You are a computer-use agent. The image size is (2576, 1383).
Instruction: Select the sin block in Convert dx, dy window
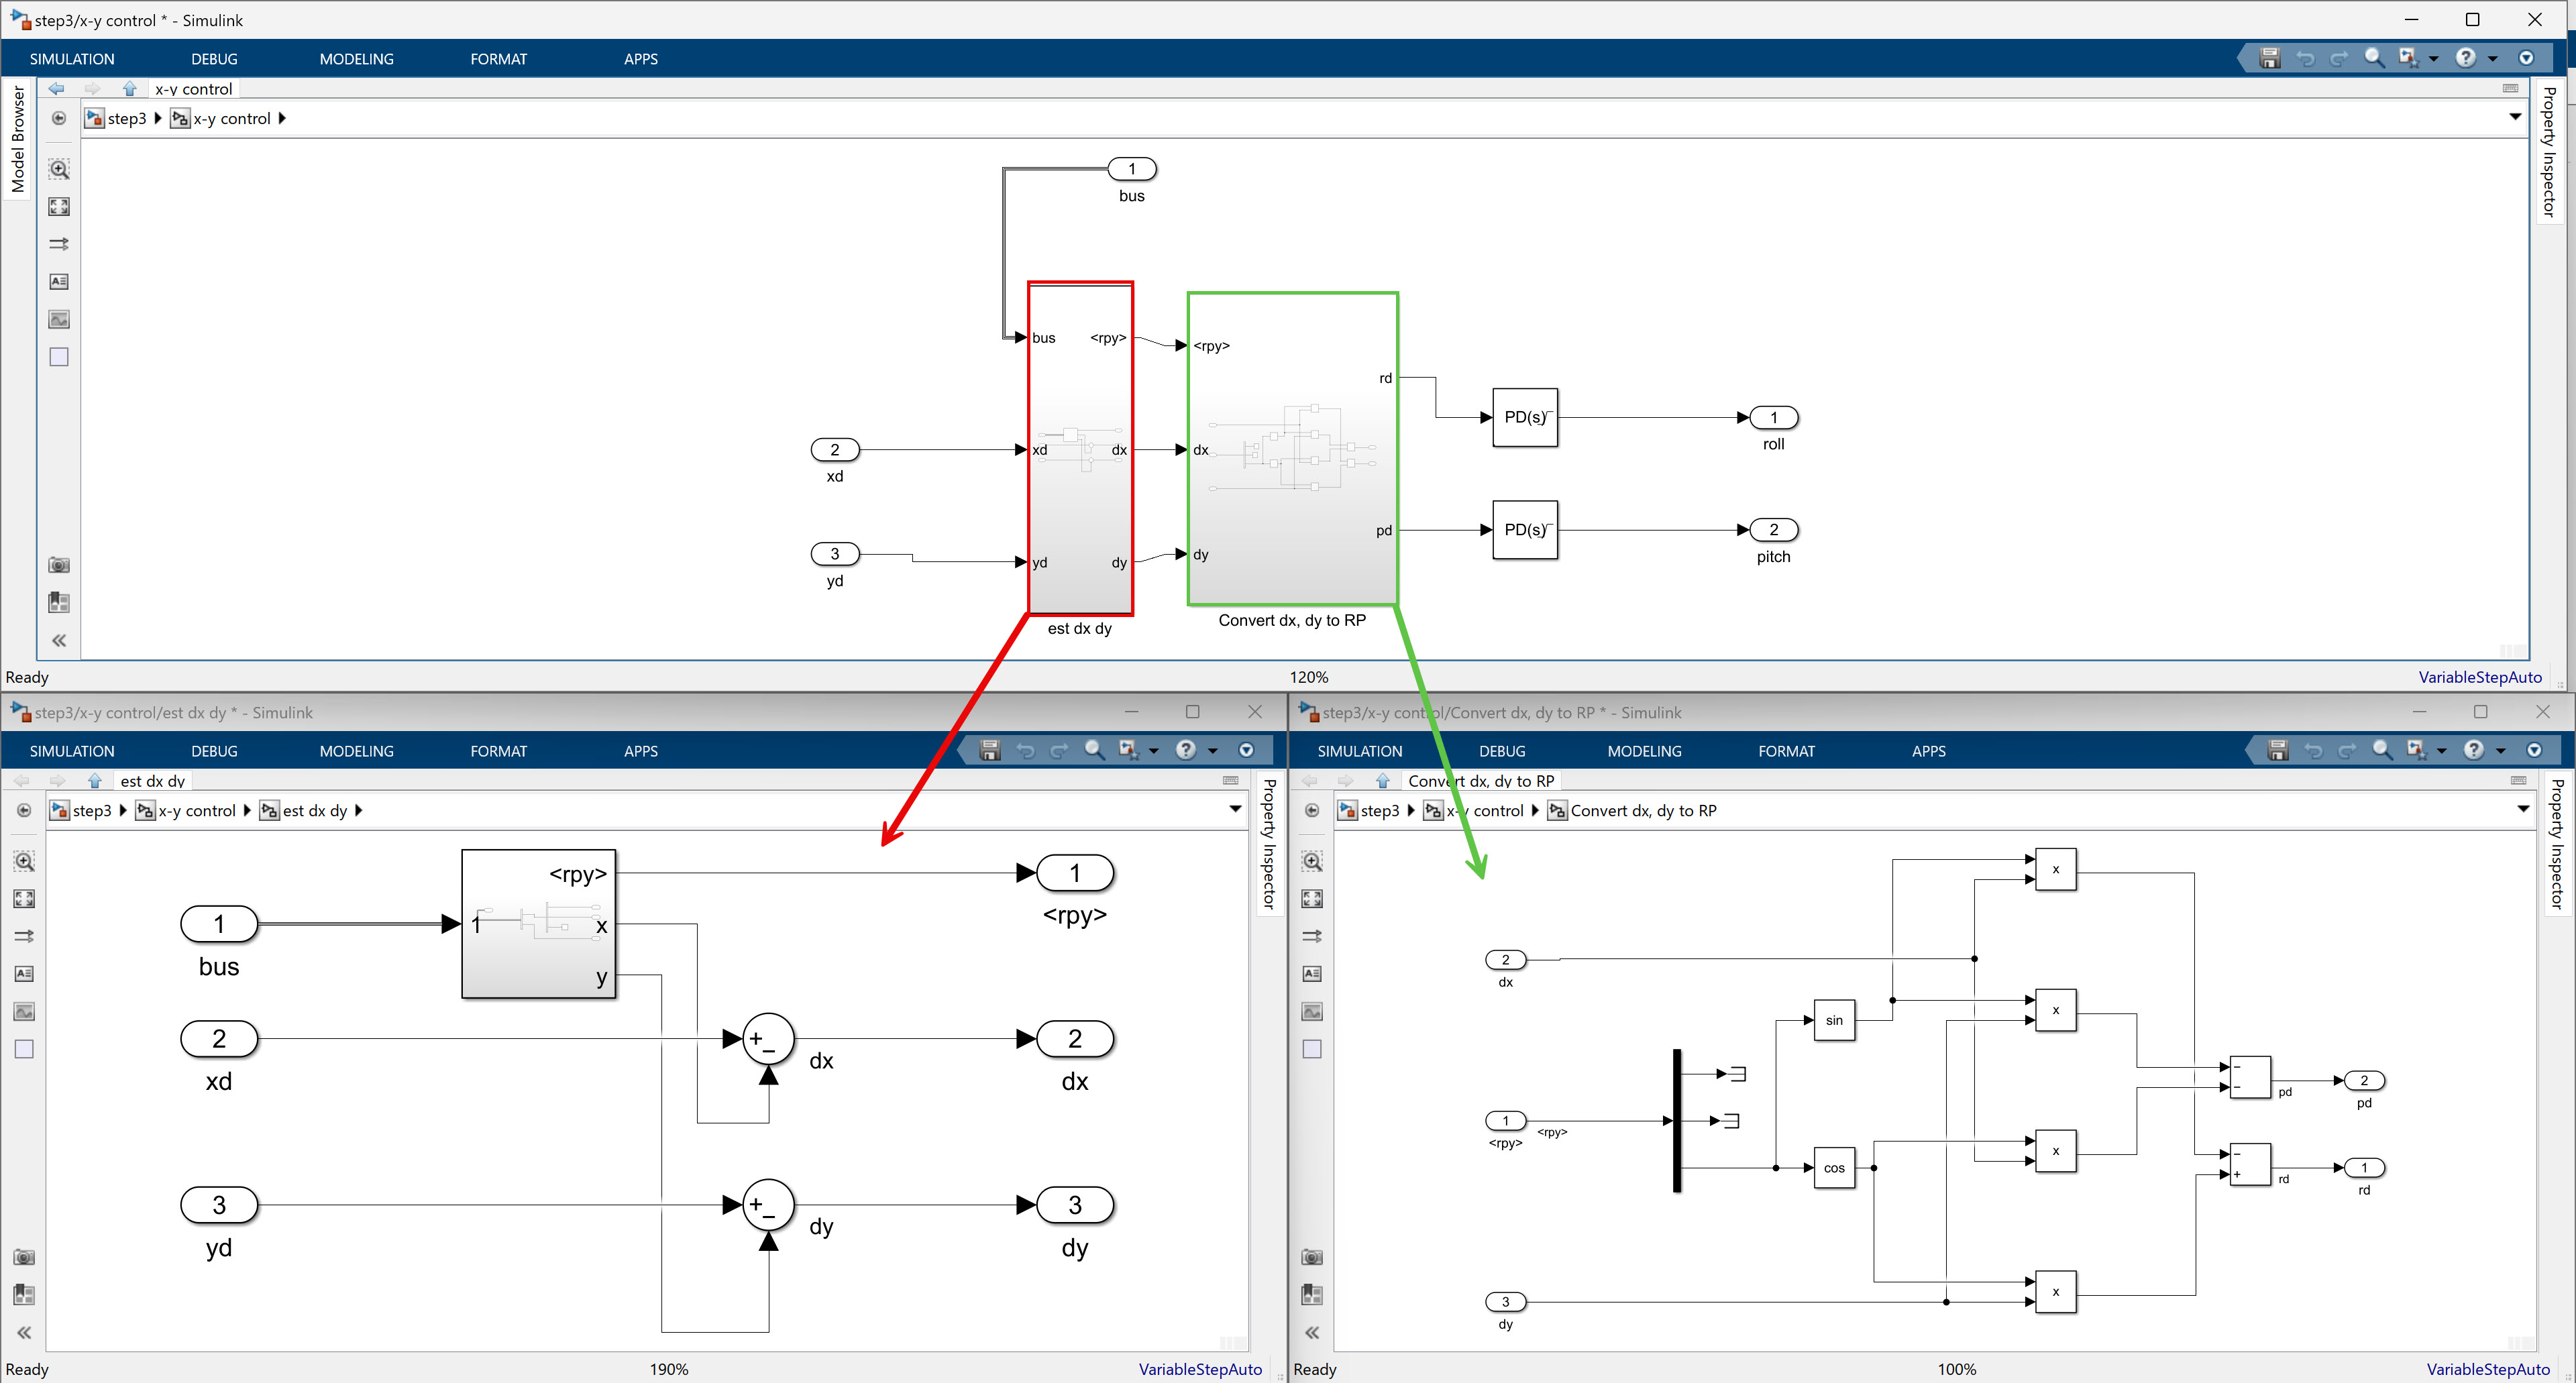pyautogui.click(x=1834, y=1020)
